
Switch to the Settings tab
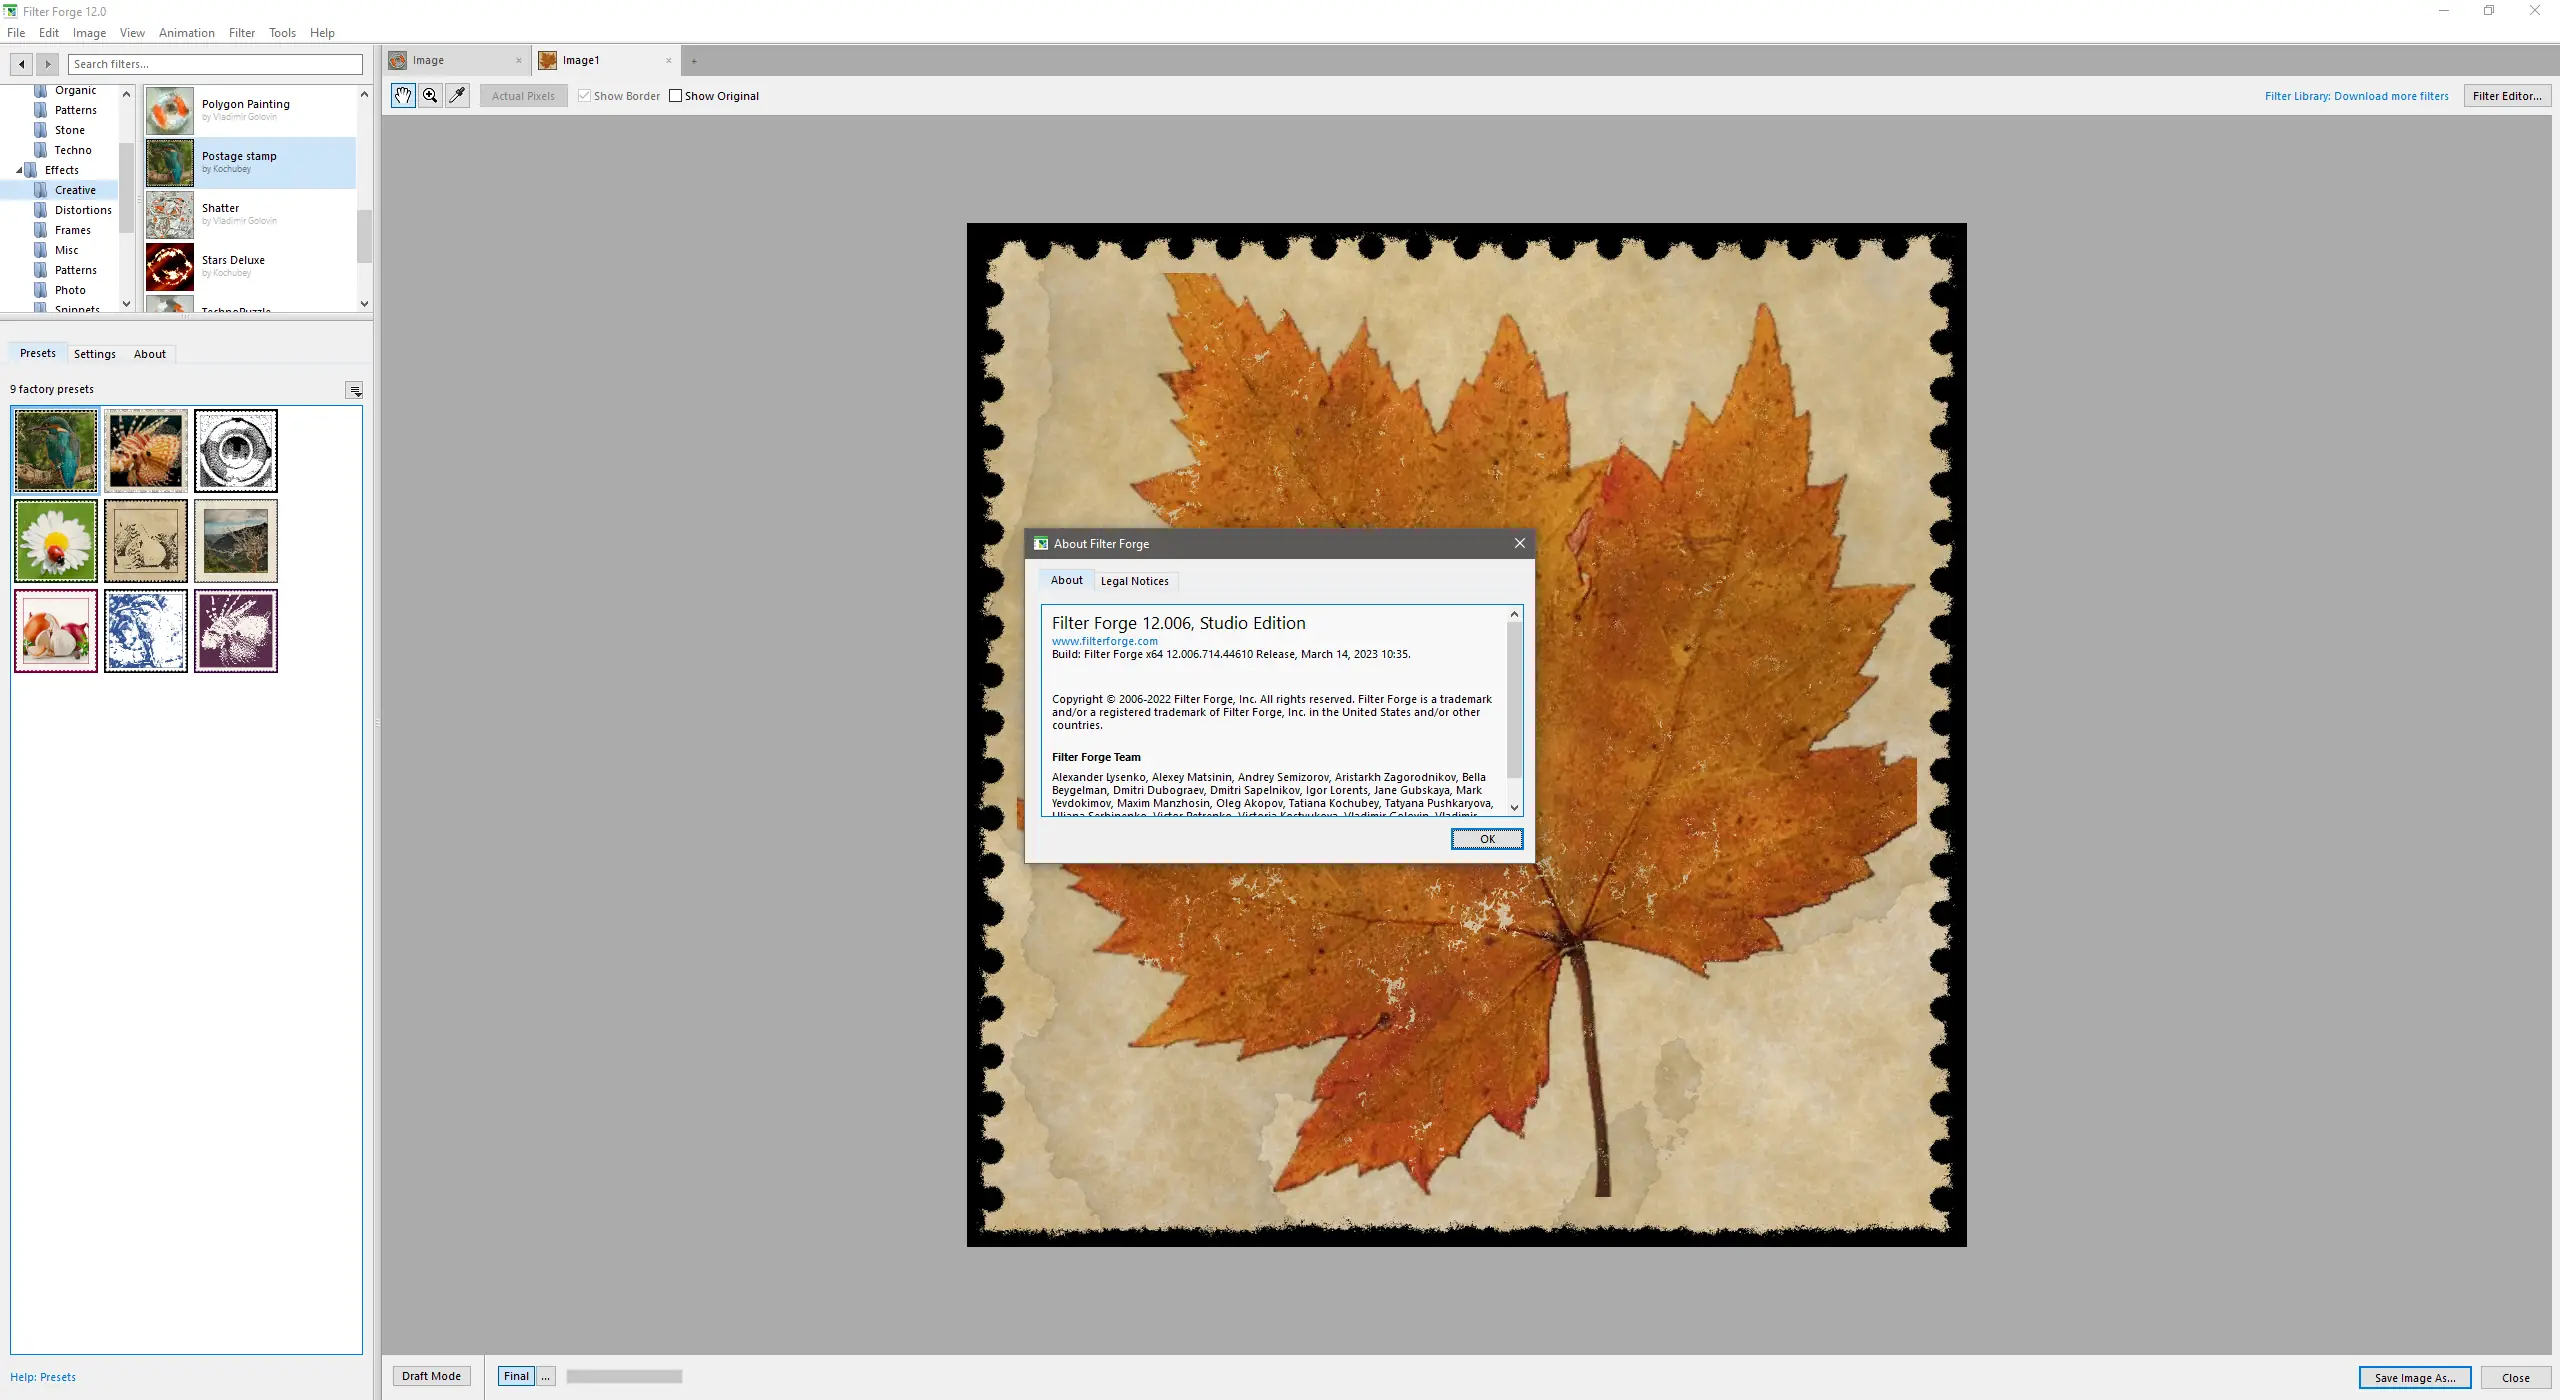95,353
